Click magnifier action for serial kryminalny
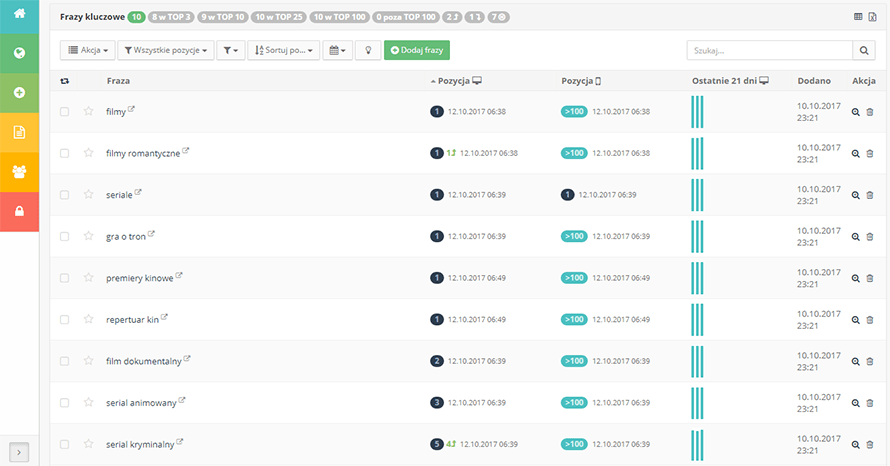890x466 pixels. coord(855,445)
